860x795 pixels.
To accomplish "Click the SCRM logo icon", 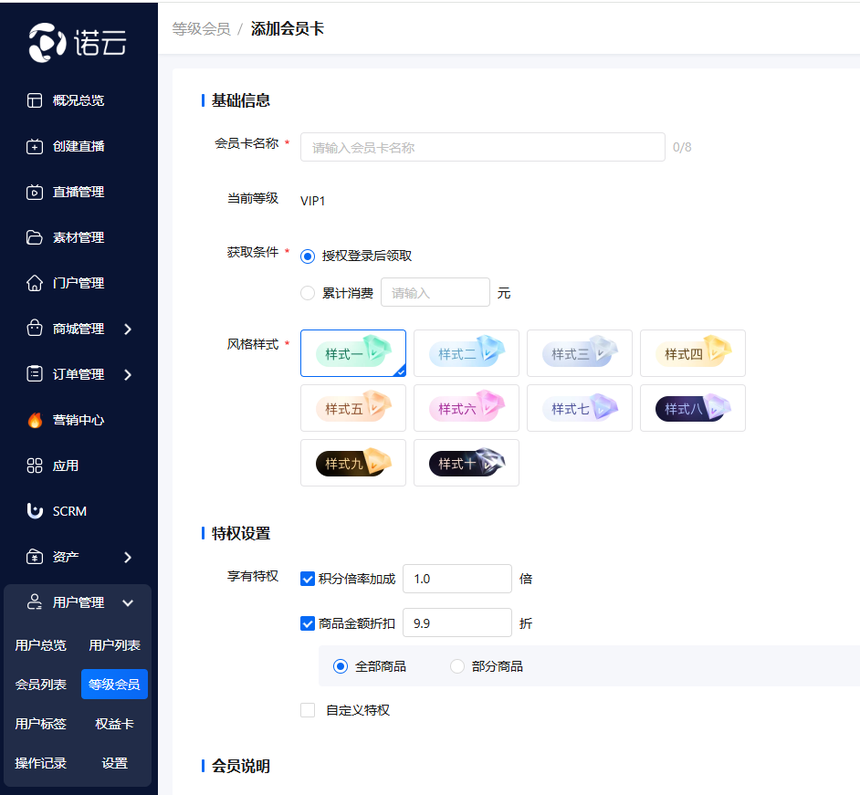I will pyautogui.click(x=34, y=511).
